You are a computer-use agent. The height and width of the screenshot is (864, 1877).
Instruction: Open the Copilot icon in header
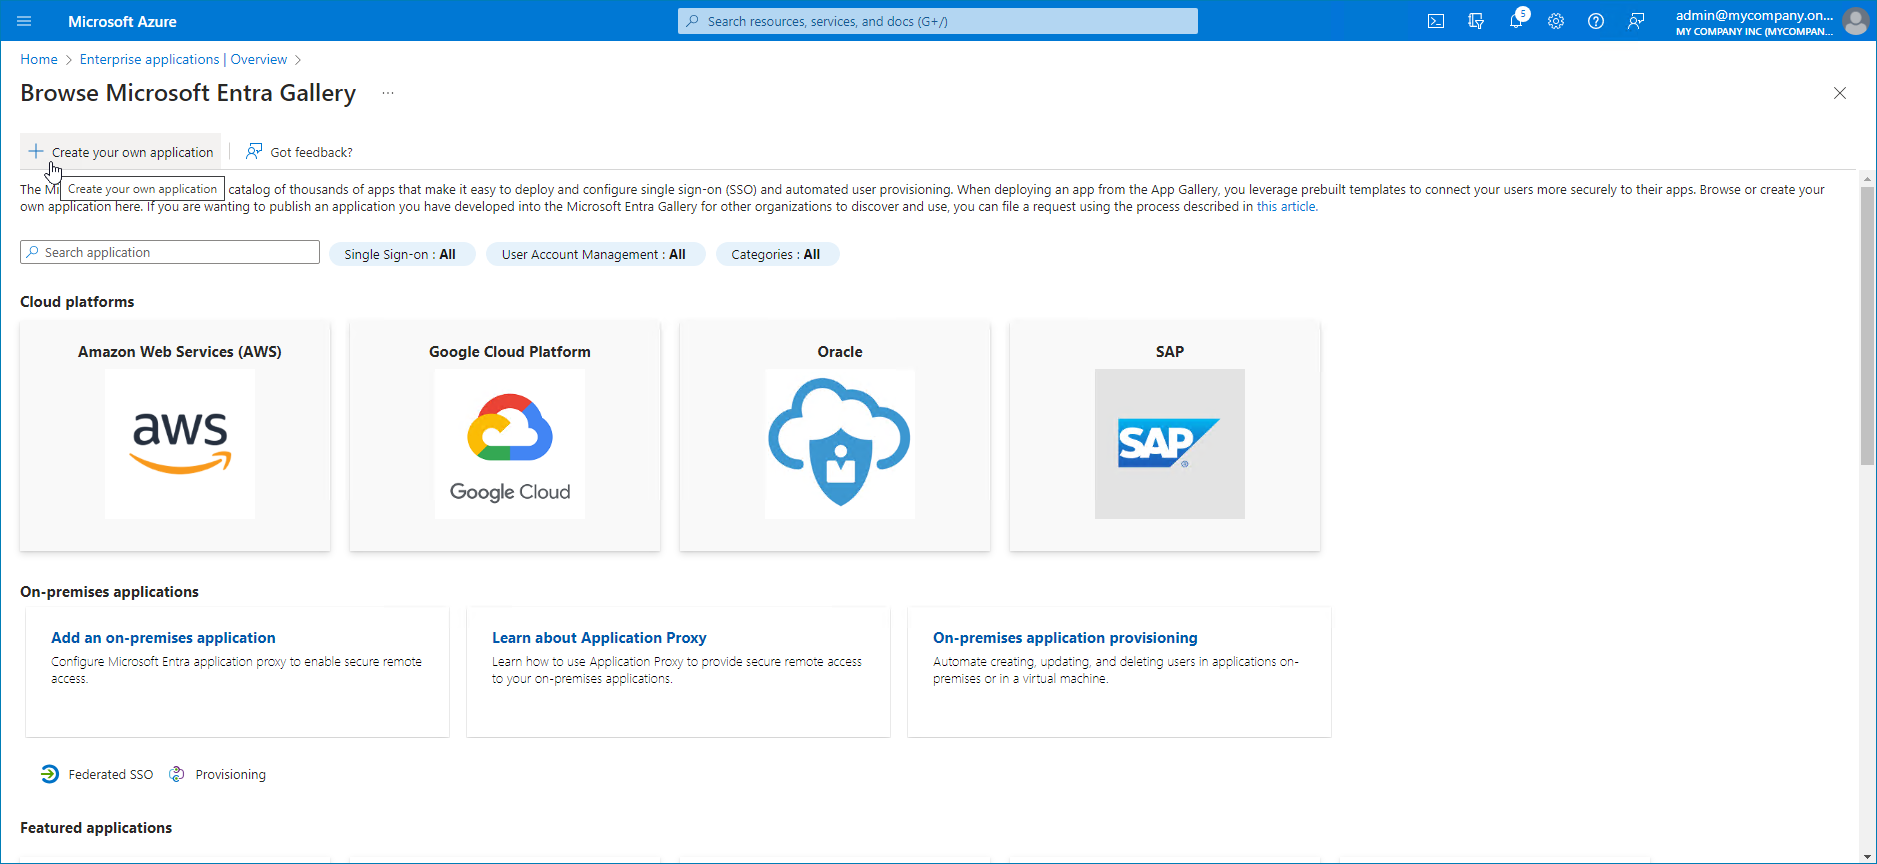click(1476, 21)
